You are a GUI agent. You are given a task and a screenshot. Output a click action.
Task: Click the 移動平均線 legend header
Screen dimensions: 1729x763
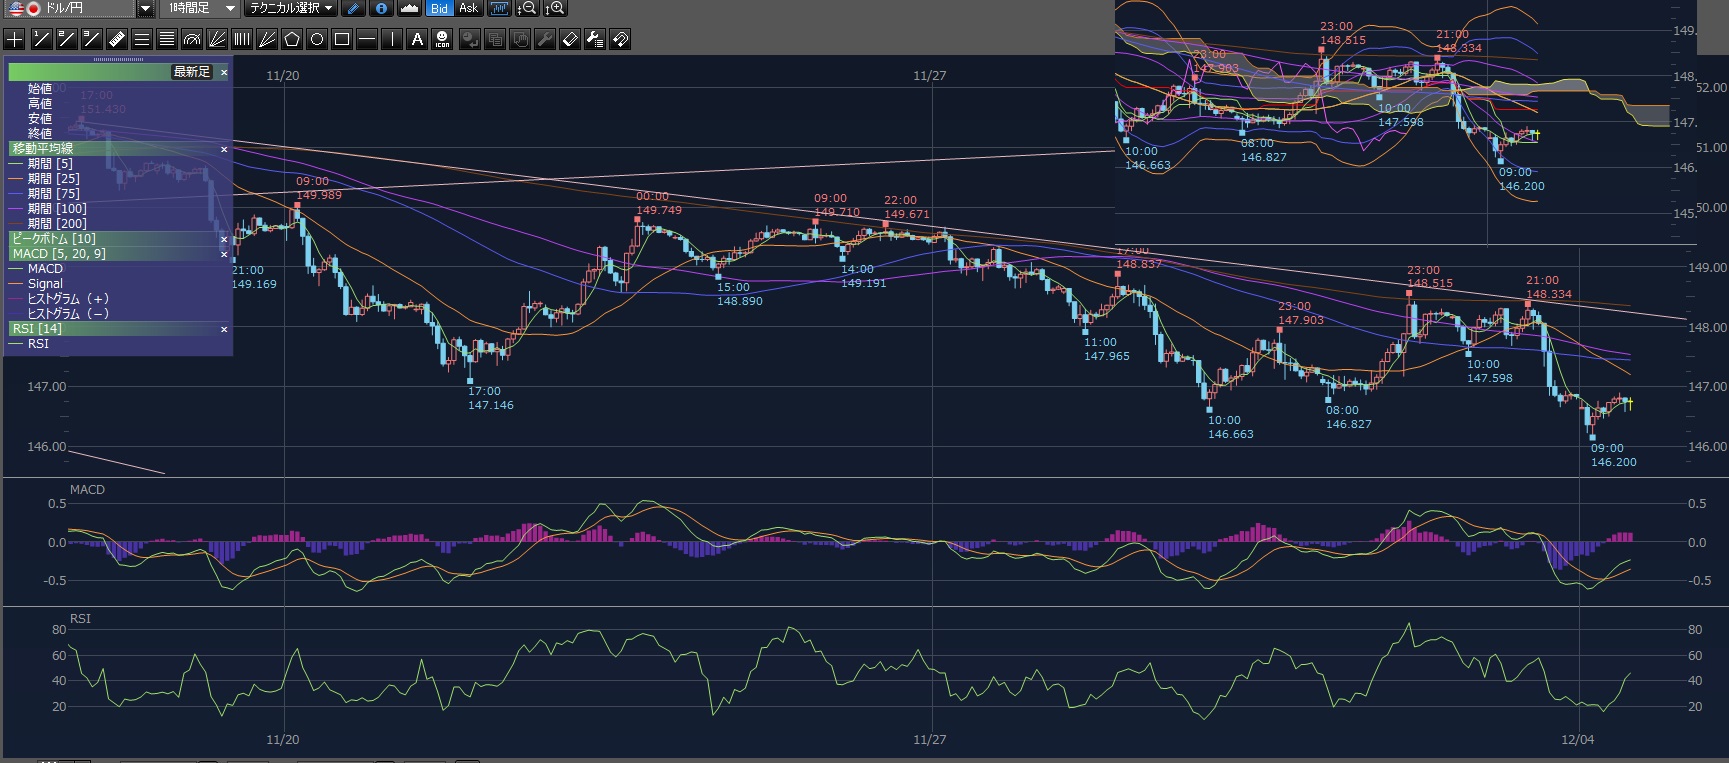(43, 149)
